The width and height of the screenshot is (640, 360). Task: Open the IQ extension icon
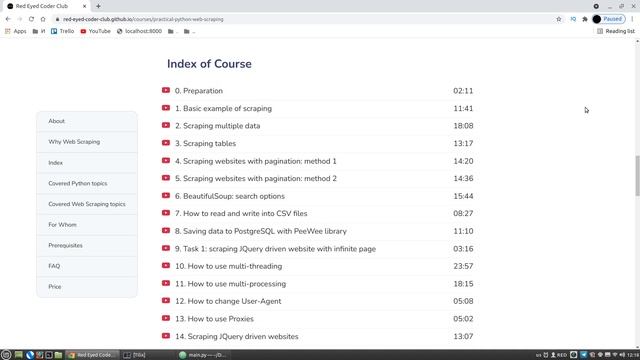(573, 19)
